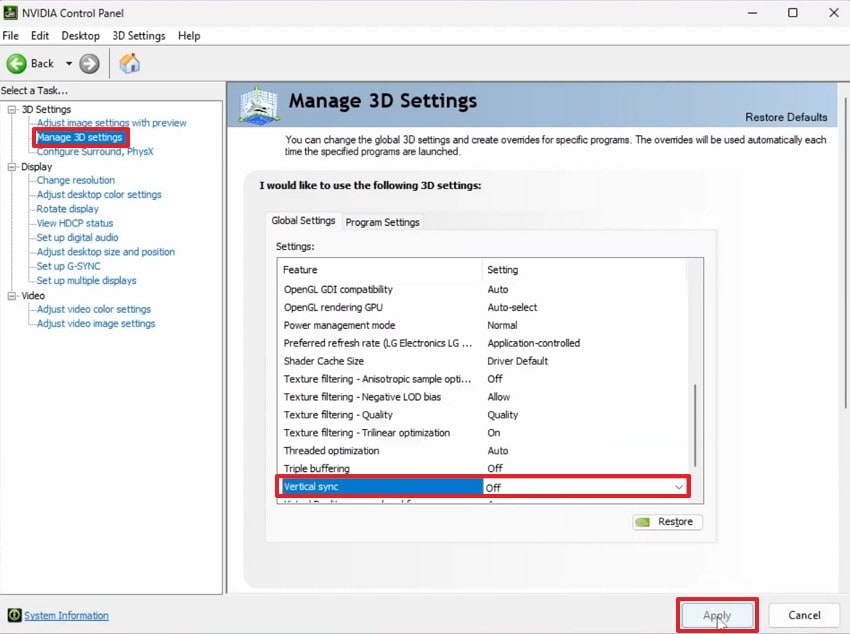Open Adjust video color settings
This screenshot has height=634, width=850.
(x=93, y=309)
